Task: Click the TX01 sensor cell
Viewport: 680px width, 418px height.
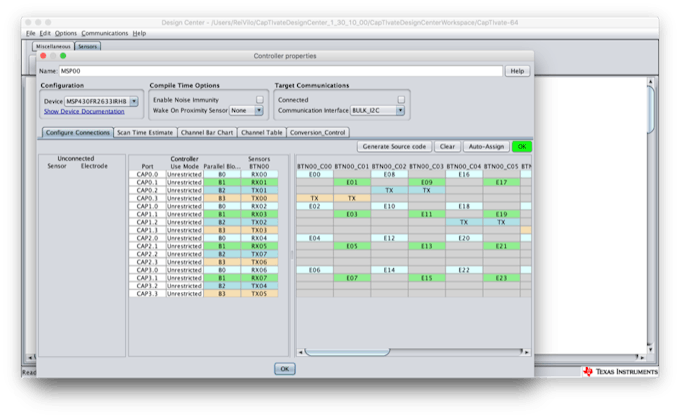Action: click(259, 190)
